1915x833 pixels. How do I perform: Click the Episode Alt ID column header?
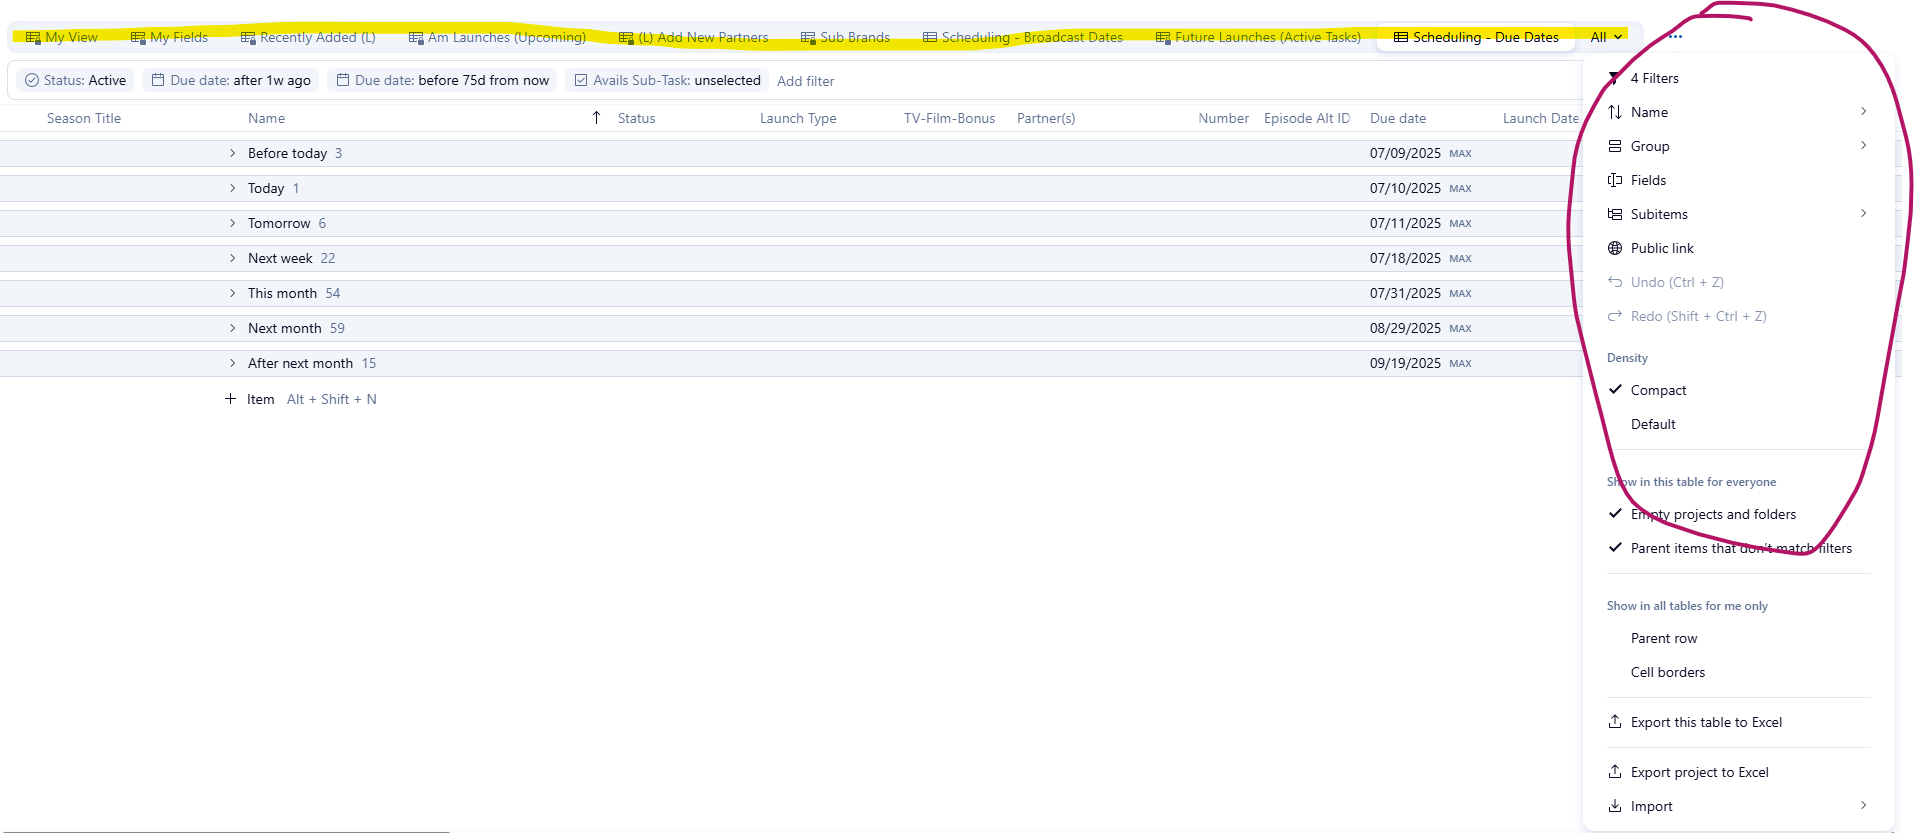click(1306, 118)
